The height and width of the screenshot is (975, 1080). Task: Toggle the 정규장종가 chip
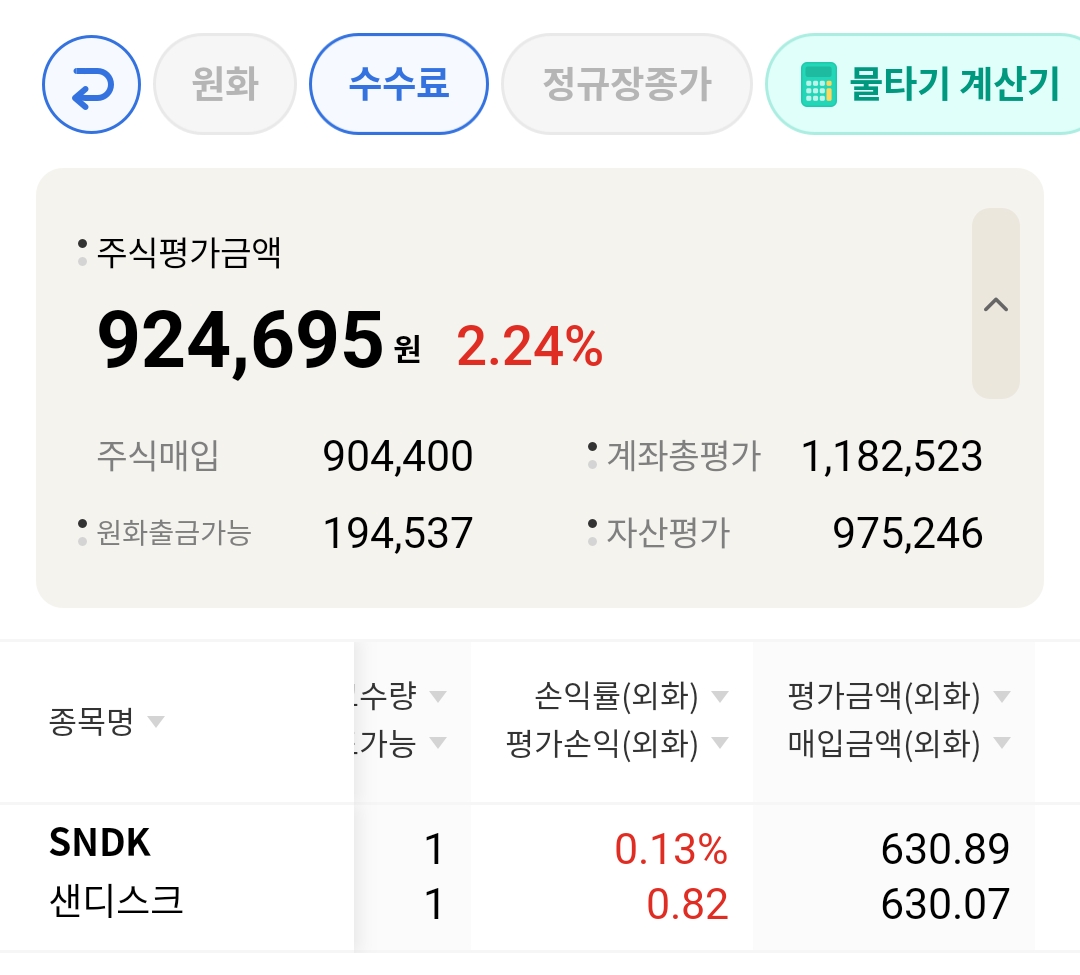tap(626, 84)
